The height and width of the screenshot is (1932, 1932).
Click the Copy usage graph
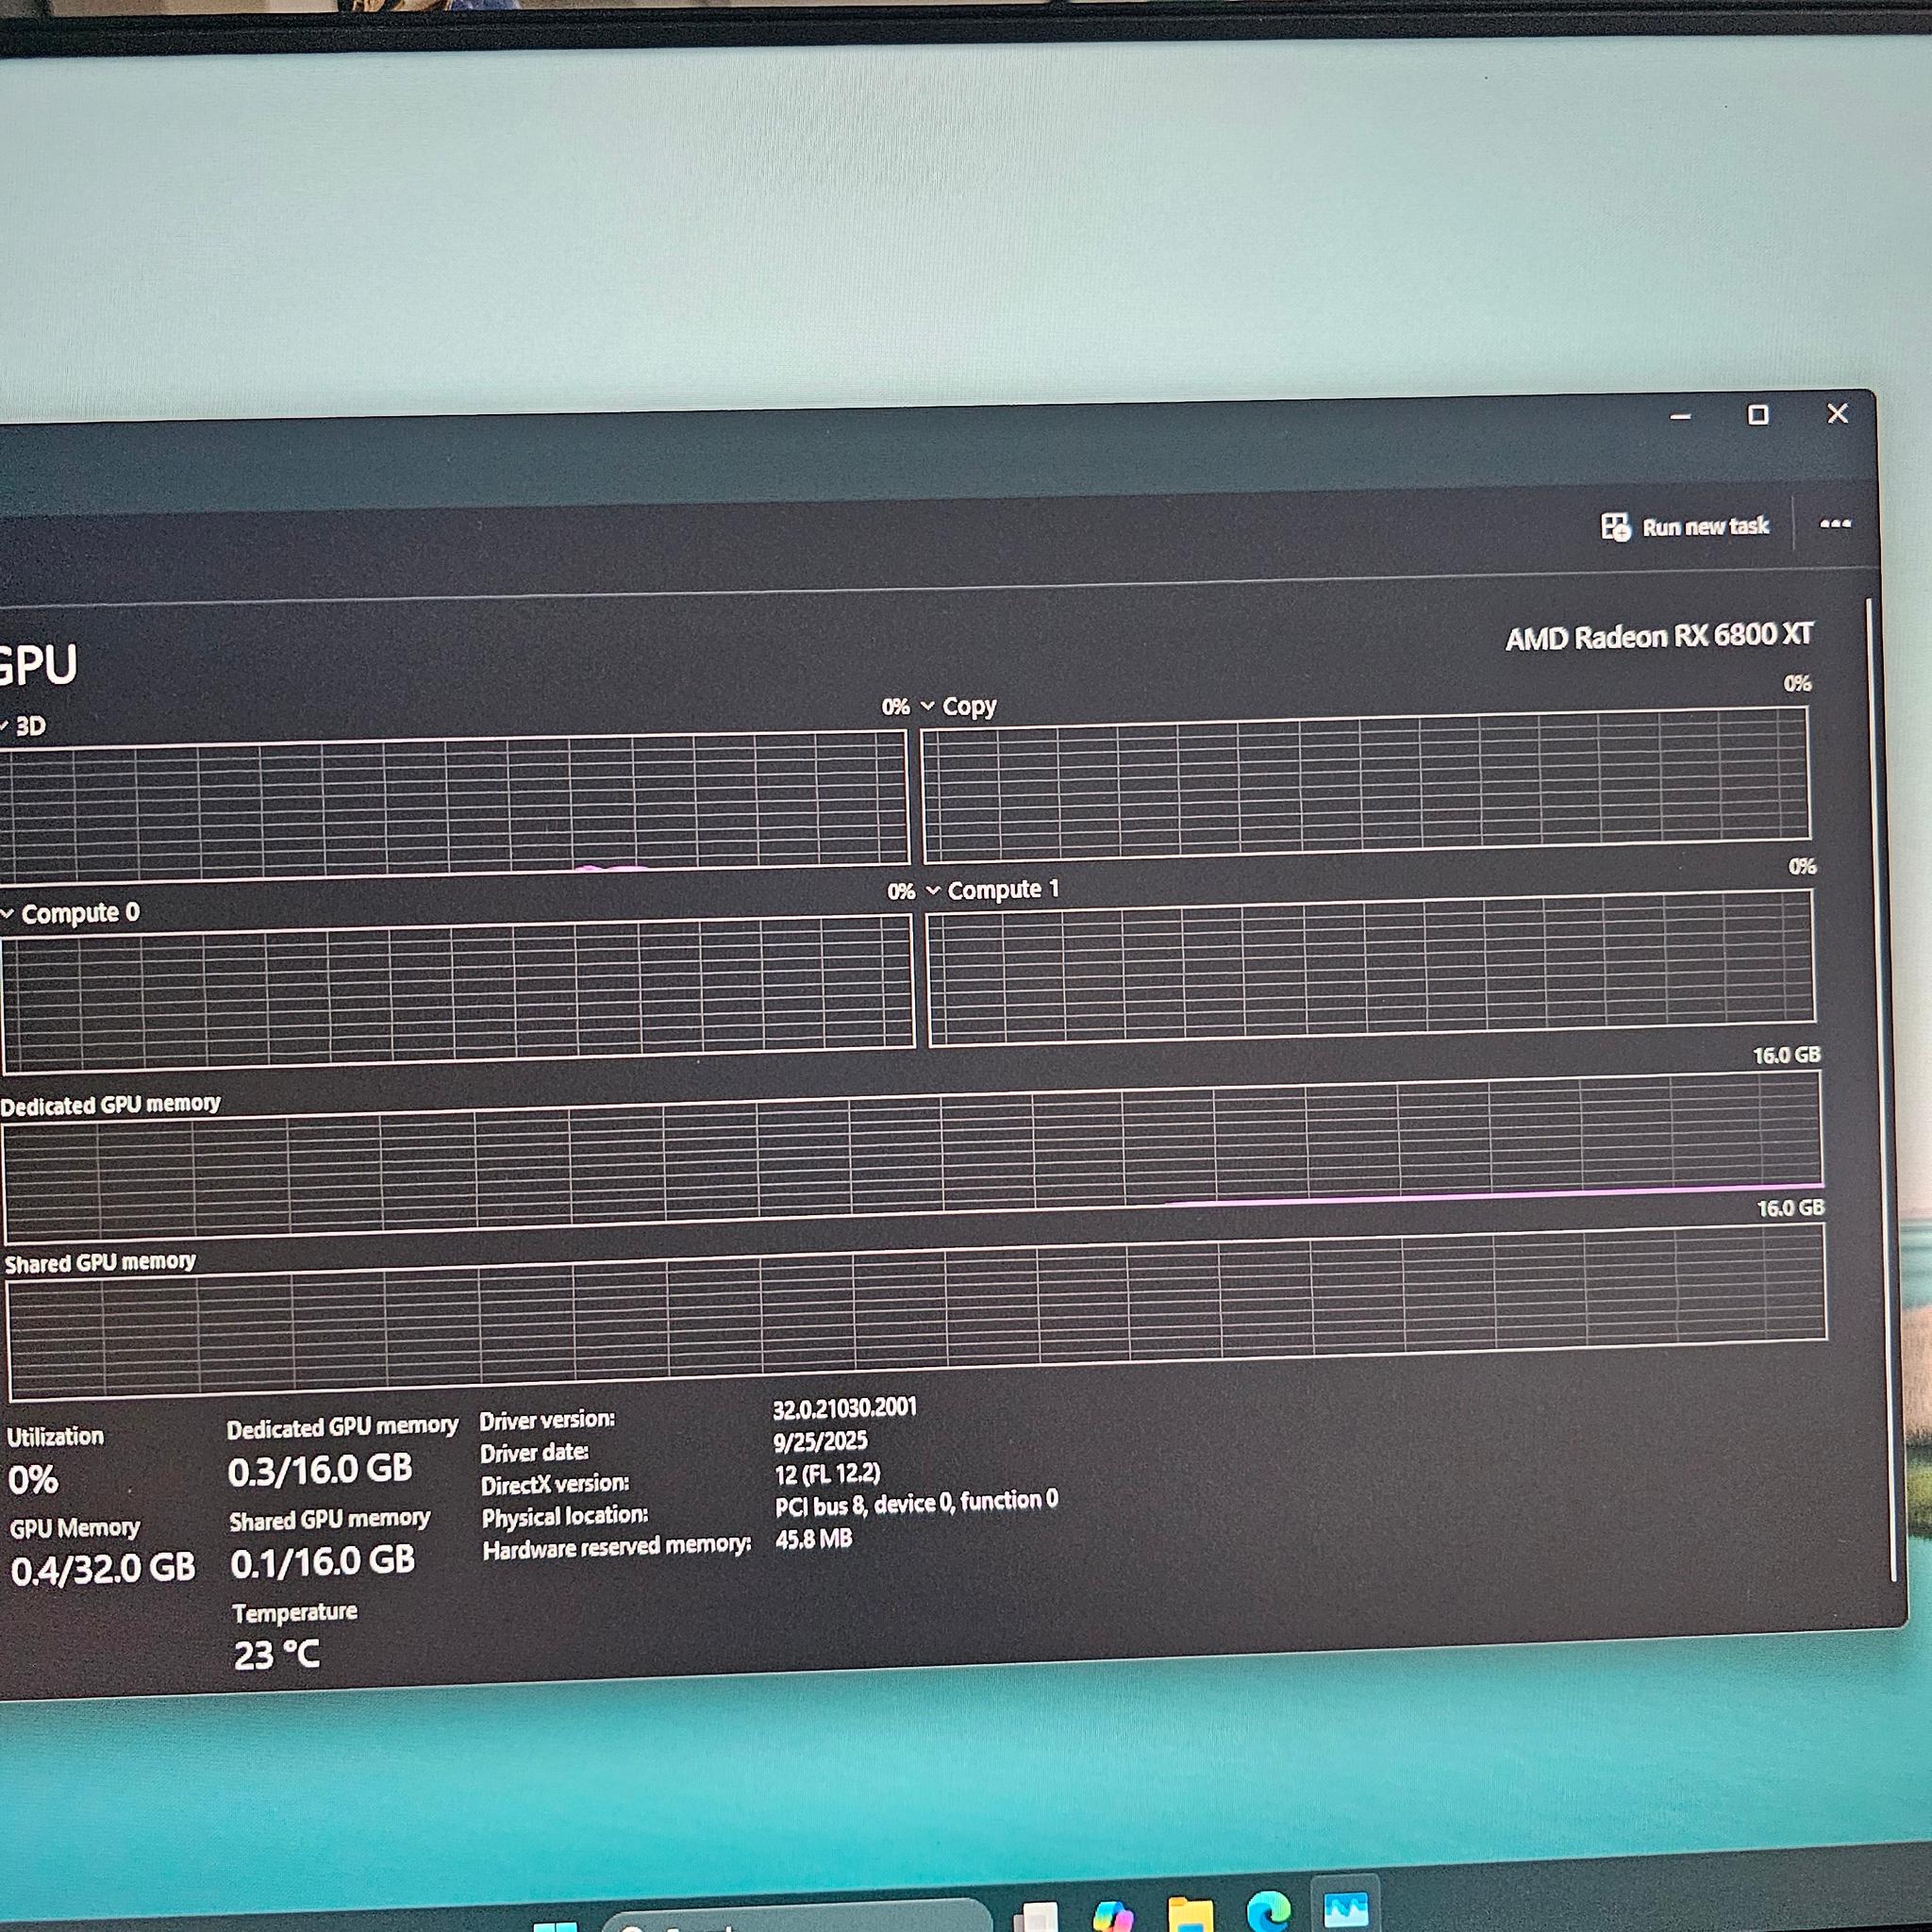tap(1366, 785)
